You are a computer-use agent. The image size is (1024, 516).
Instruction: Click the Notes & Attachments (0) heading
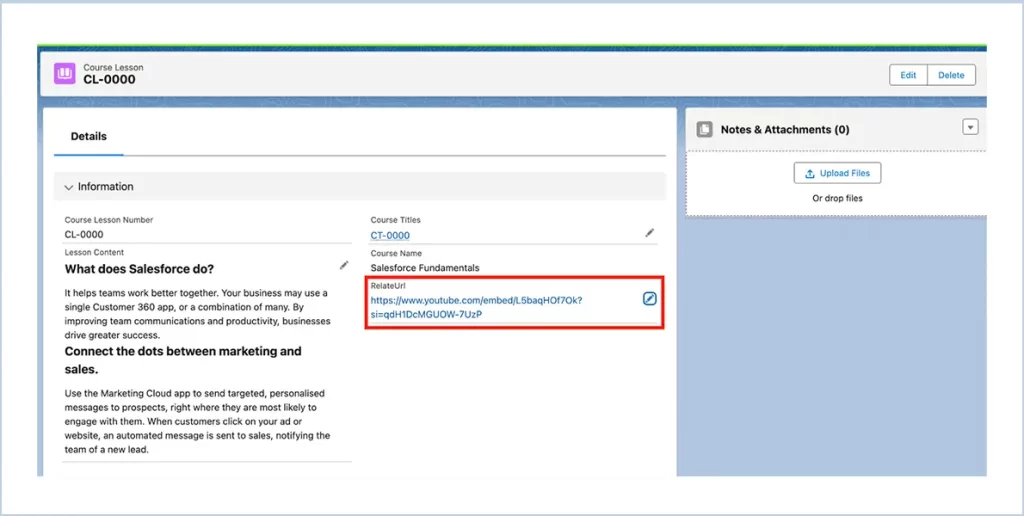pos(785,129)
